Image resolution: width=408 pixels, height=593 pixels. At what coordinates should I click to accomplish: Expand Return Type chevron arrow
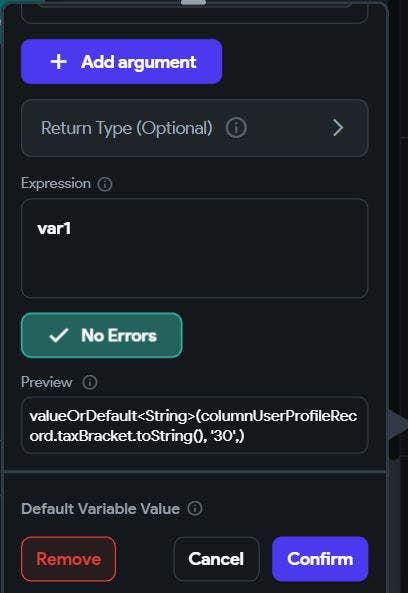[338, 128]
